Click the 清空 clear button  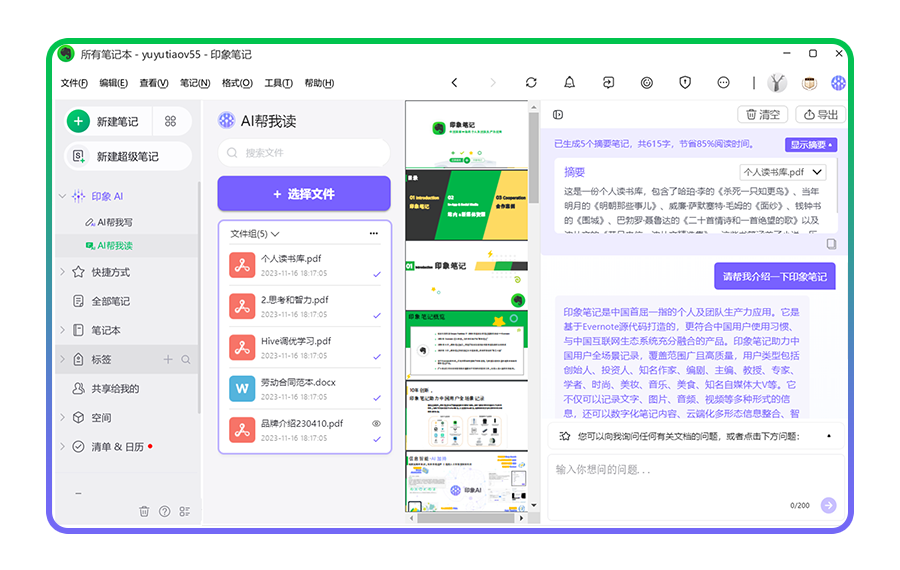click(x=763, y=114)
